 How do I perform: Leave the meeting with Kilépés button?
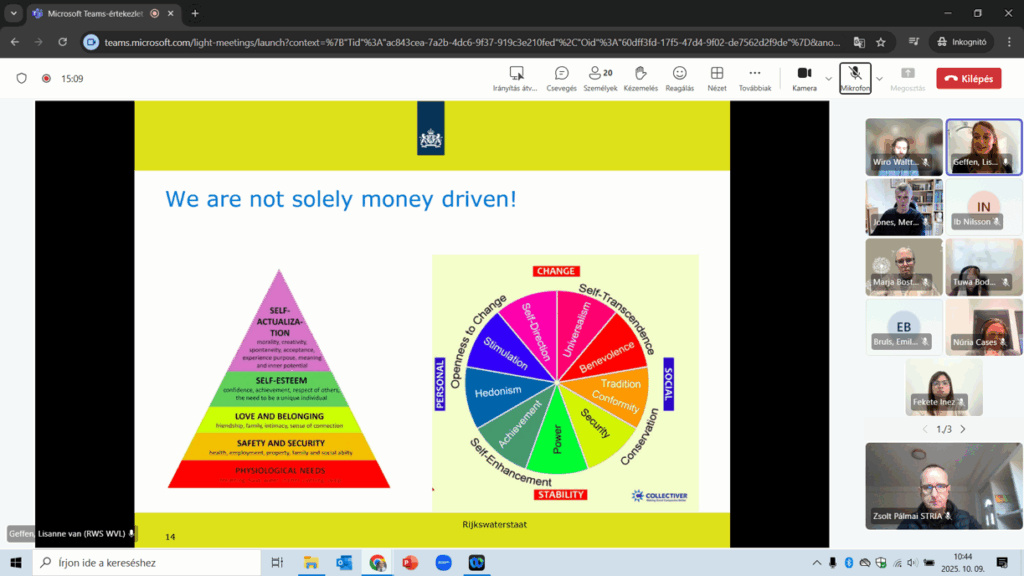(x=968, y=78)
